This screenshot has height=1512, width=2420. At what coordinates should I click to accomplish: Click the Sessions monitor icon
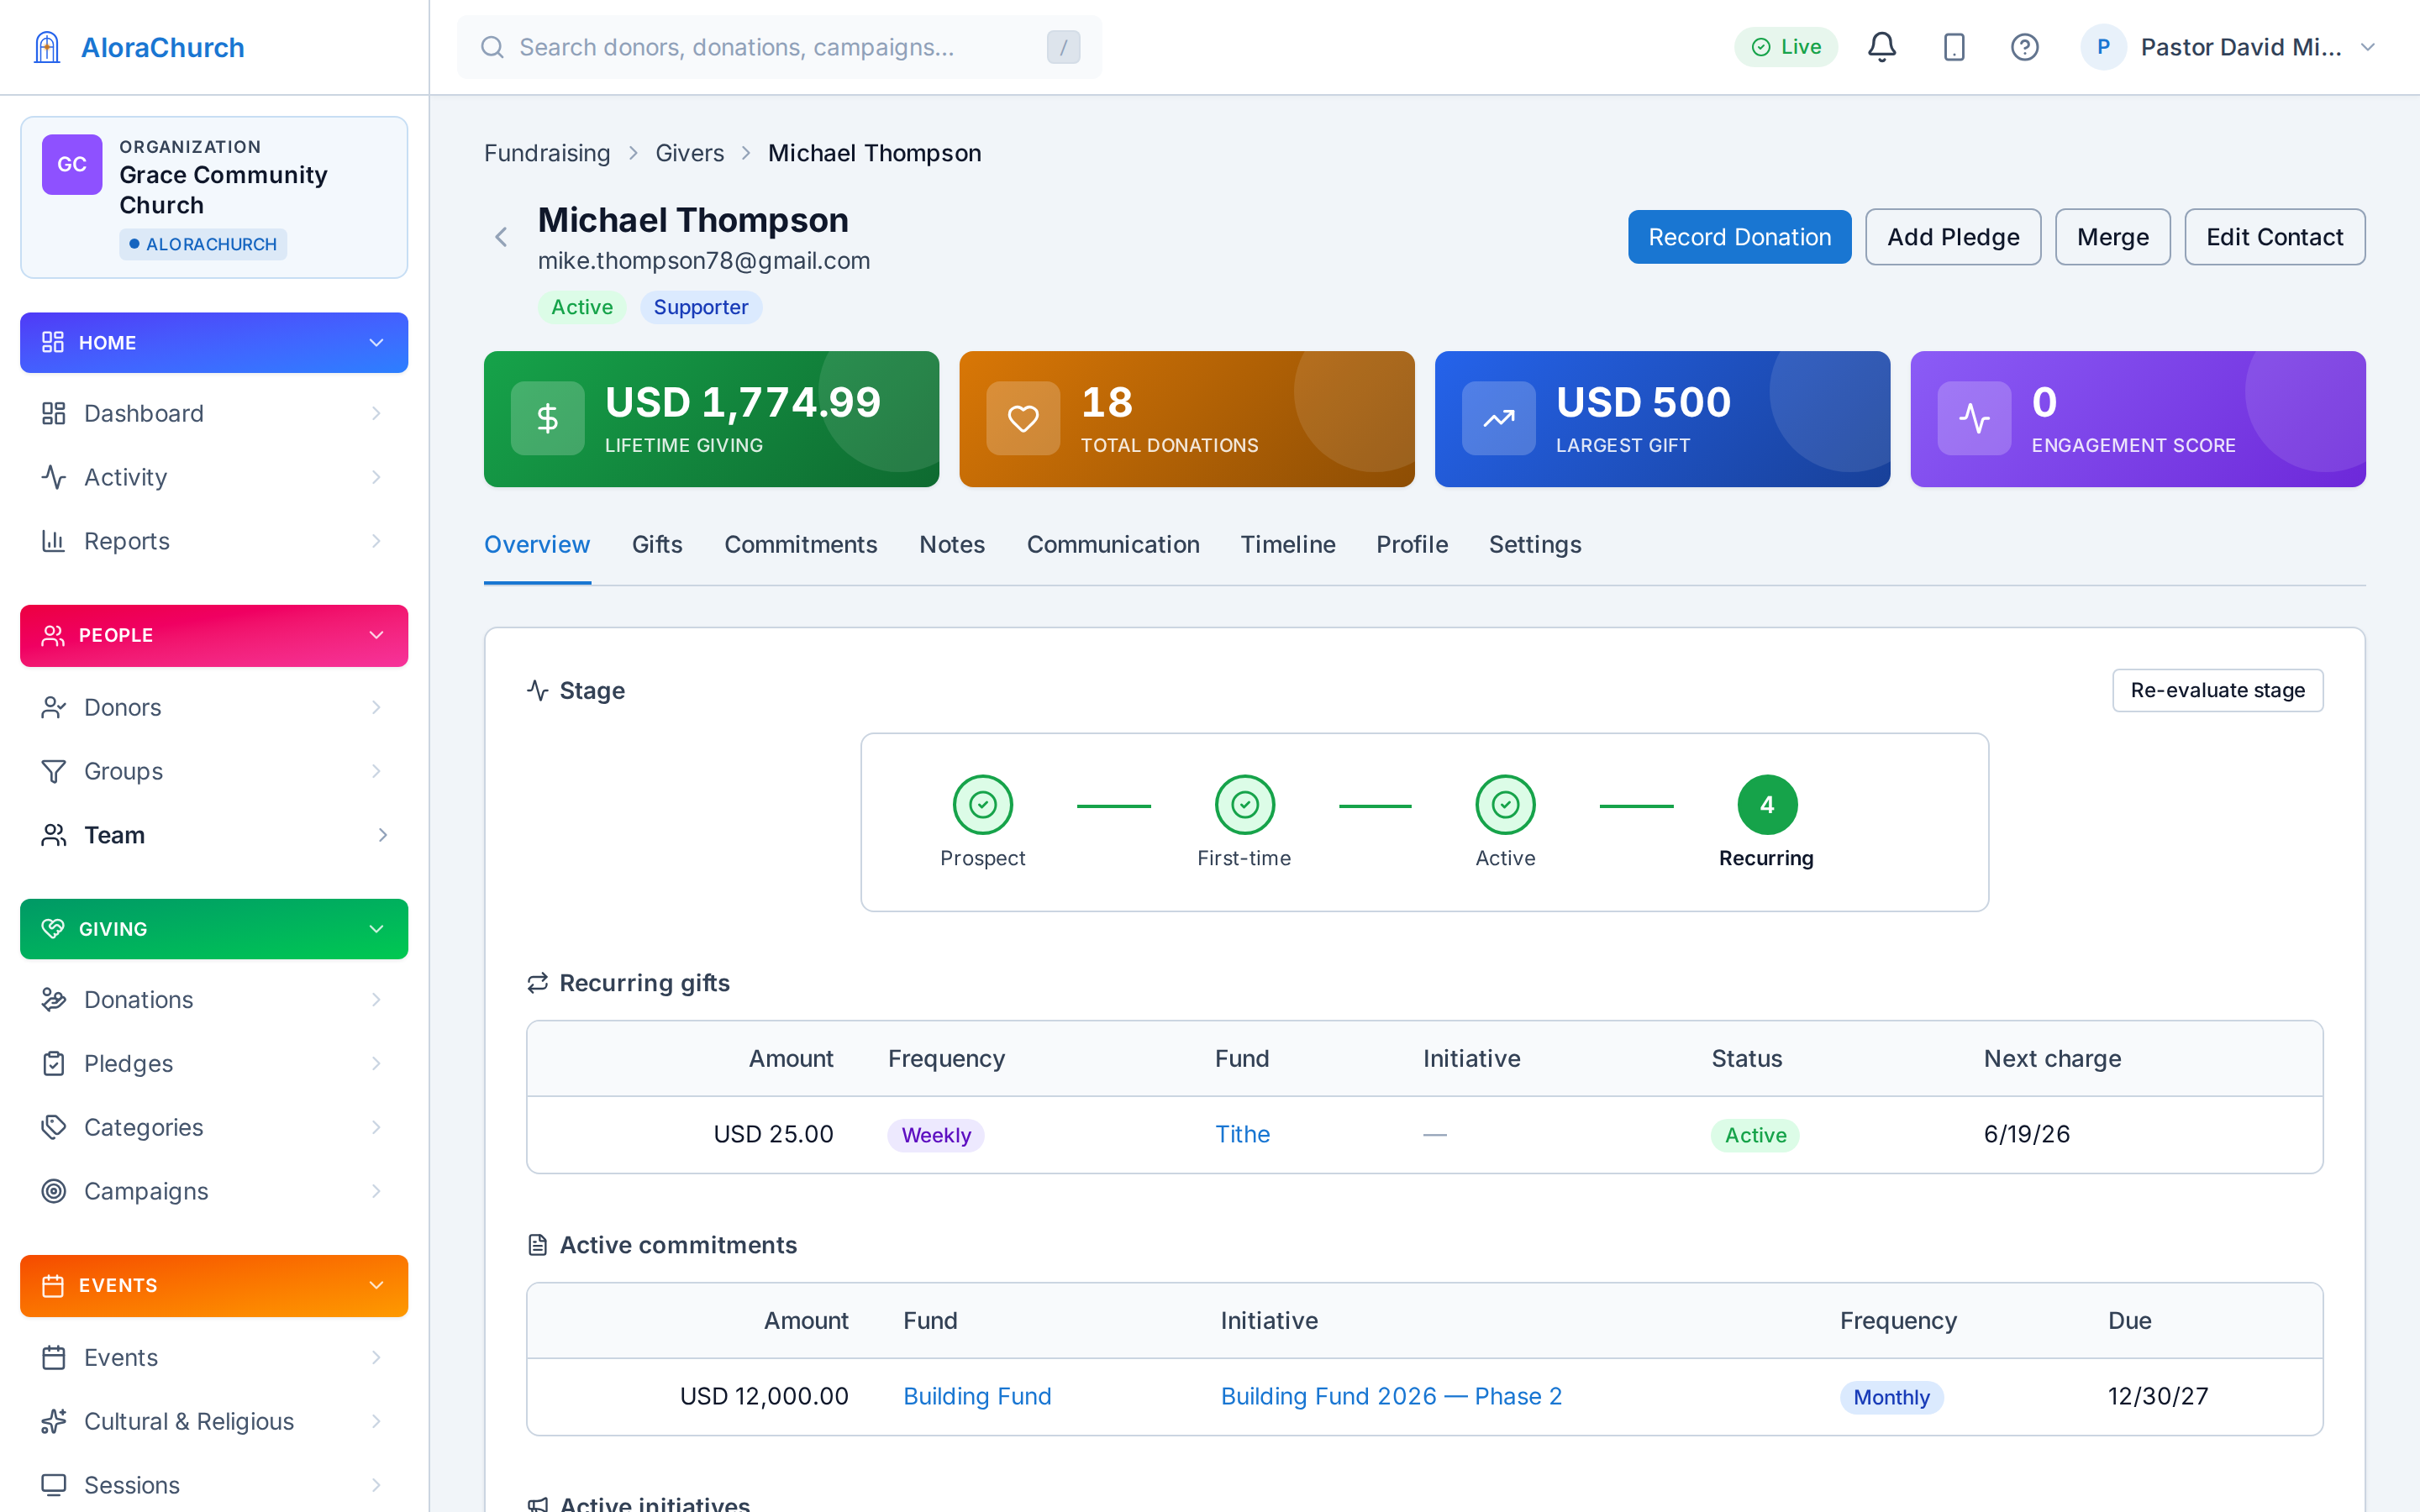[53, 1485]
